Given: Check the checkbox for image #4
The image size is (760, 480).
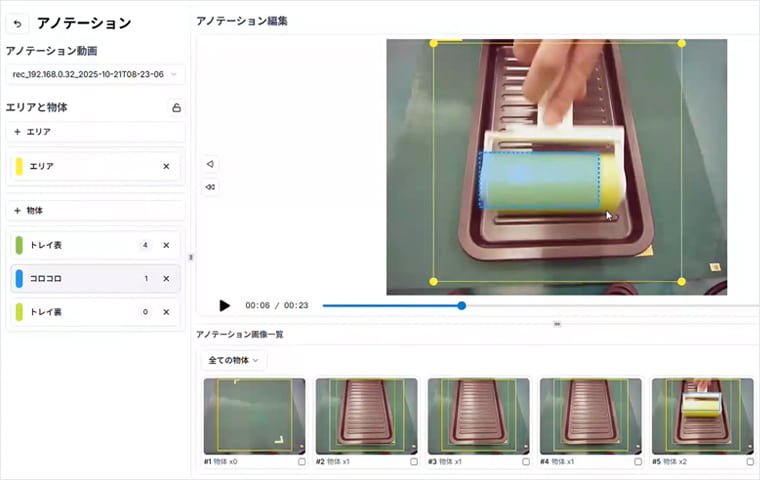Looking at the screenshot, I should [x=638, y=462].
